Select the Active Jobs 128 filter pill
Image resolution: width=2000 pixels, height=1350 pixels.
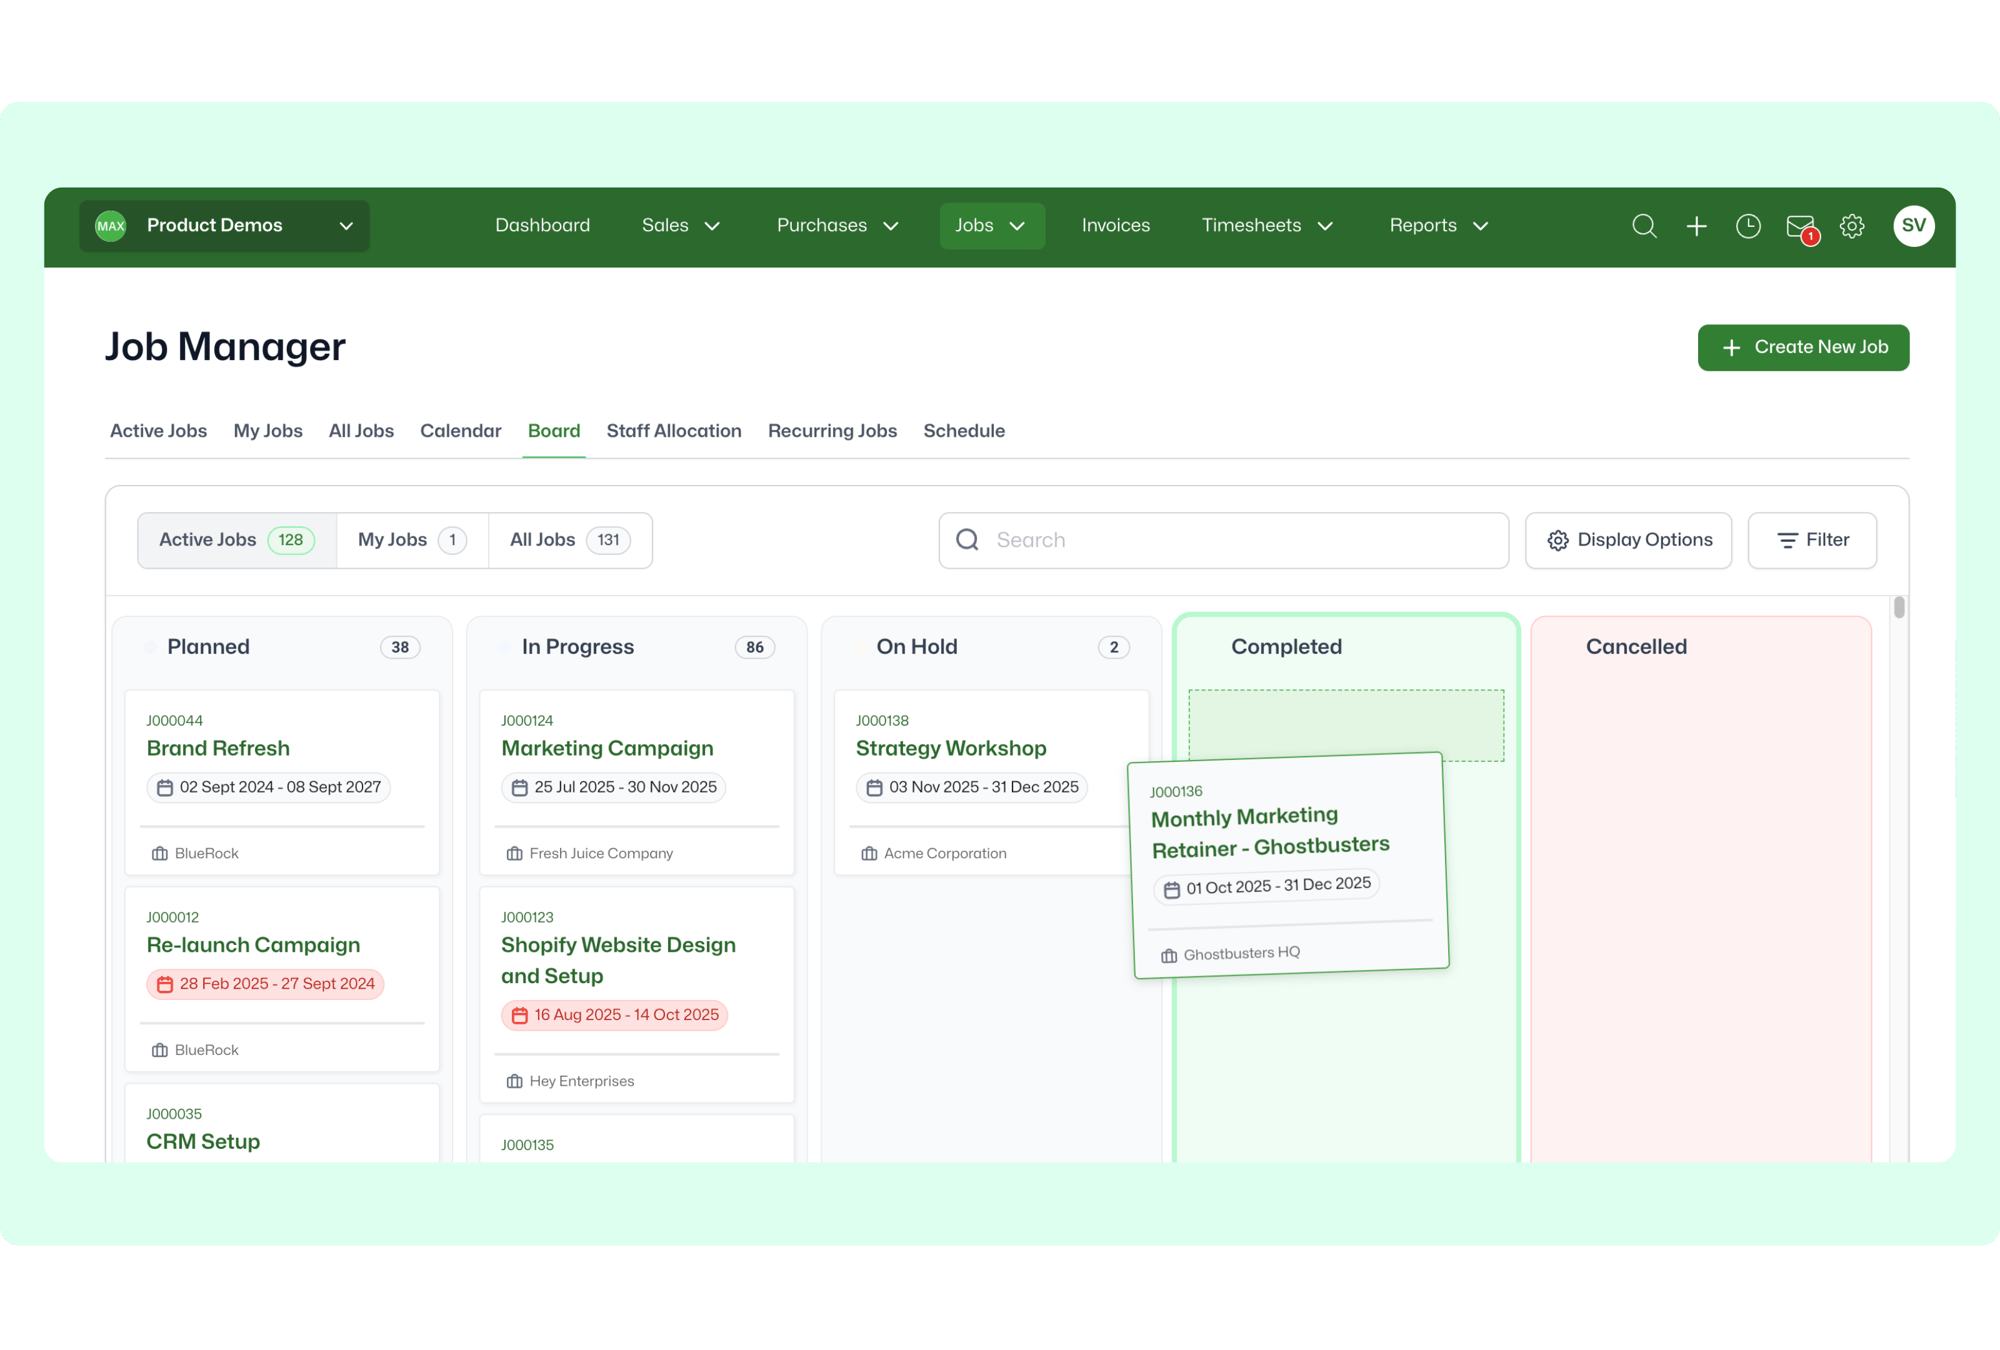[x=235, y=540]
